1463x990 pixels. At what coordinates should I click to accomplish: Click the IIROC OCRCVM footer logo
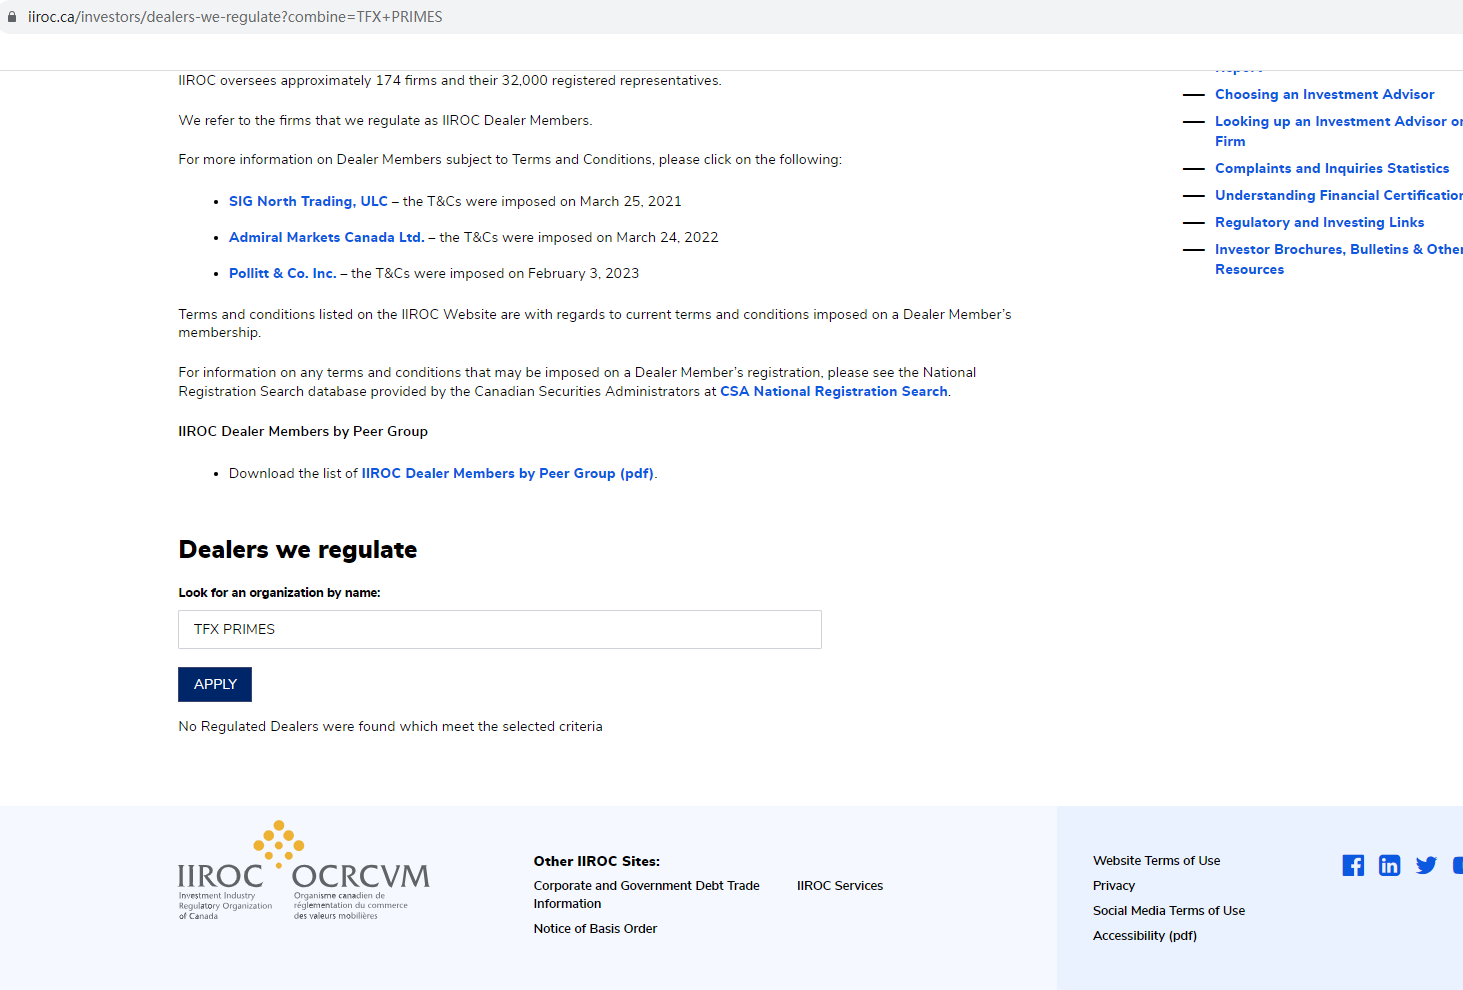(x=303, y=872)
